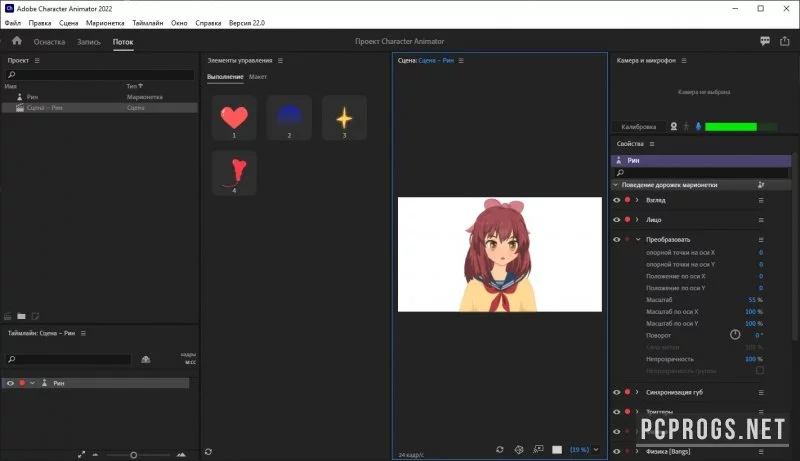Trigger the red balloon control 4

[234, 173]
